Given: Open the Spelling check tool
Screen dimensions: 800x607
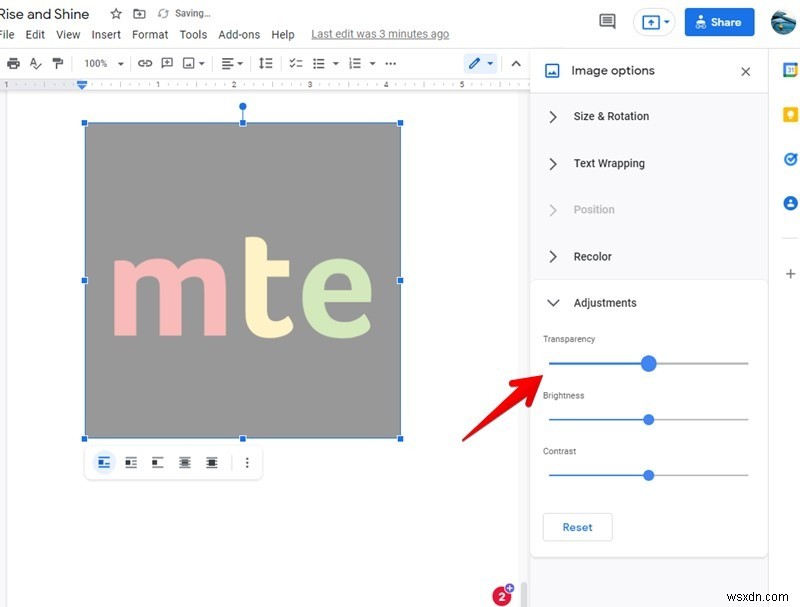Looking at the screenshot, I should click(36, 63).
